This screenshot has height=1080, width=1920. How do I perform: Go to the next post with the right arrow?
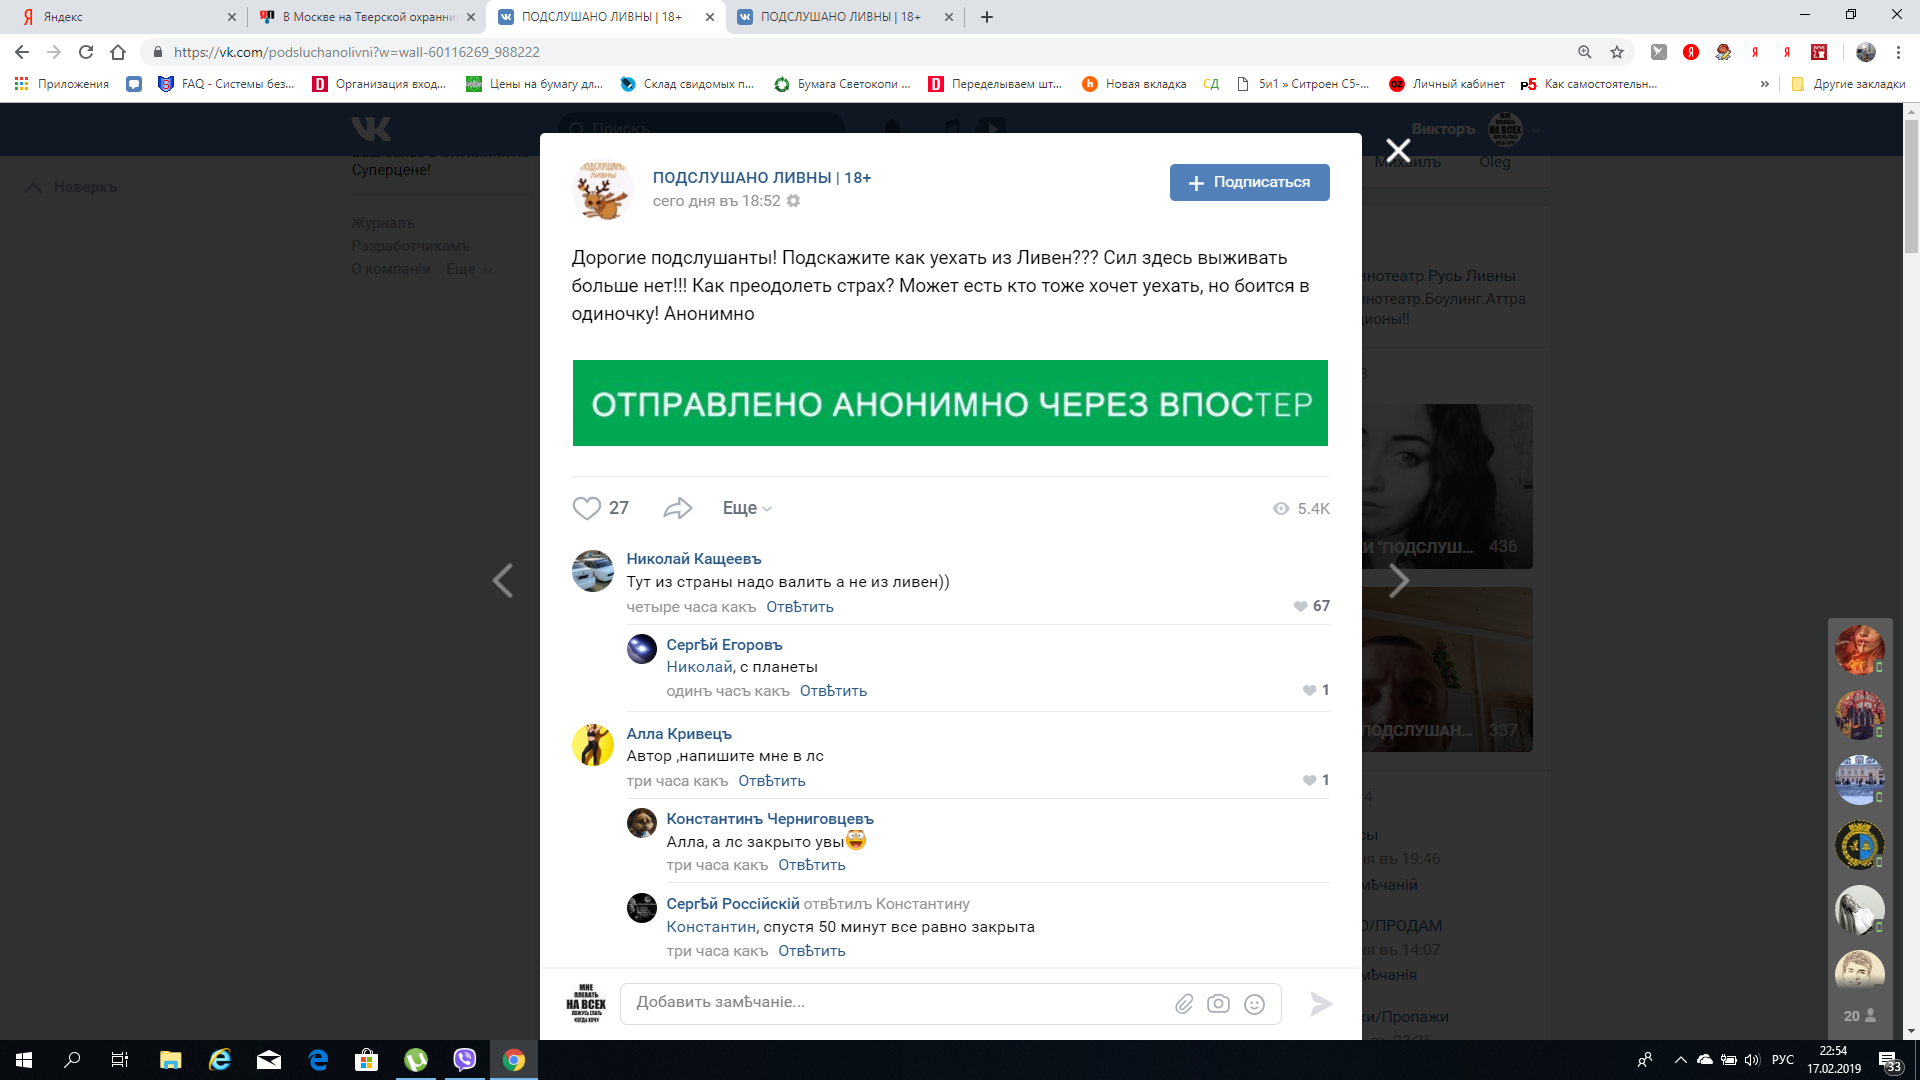click(1399, 580)
